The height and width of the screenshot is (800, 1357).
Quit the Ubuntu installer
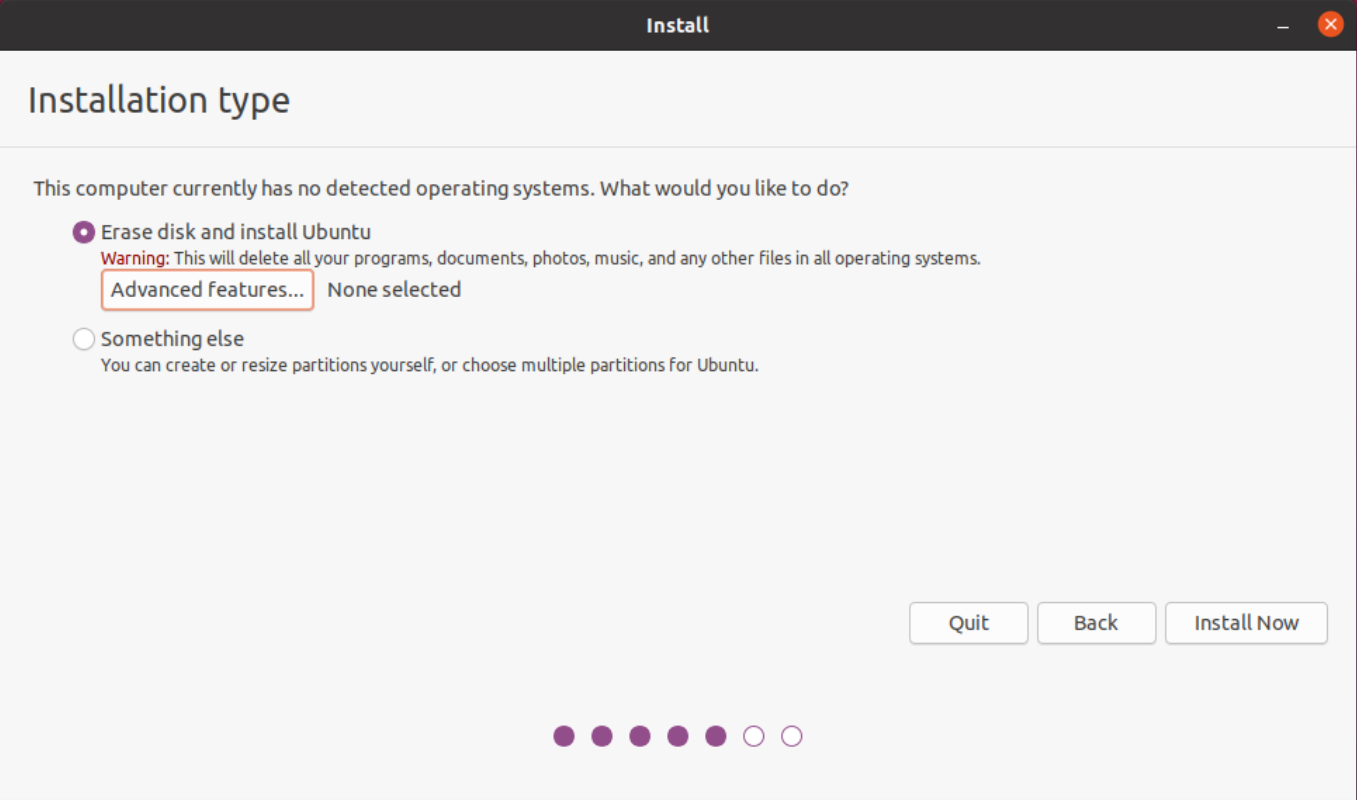click(x=968, y=623)
